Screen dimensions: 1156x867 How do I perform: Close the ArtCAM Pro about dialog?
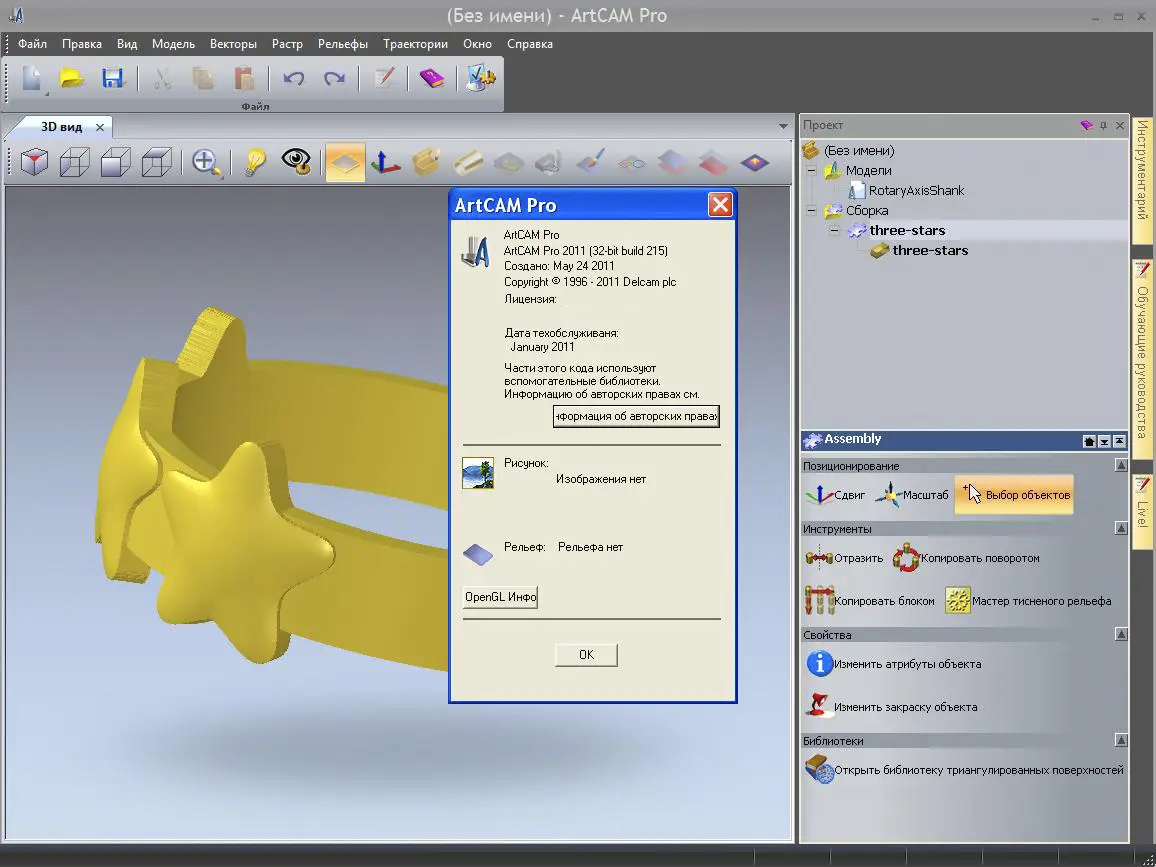pyautogui.click(x=720, y=205)
